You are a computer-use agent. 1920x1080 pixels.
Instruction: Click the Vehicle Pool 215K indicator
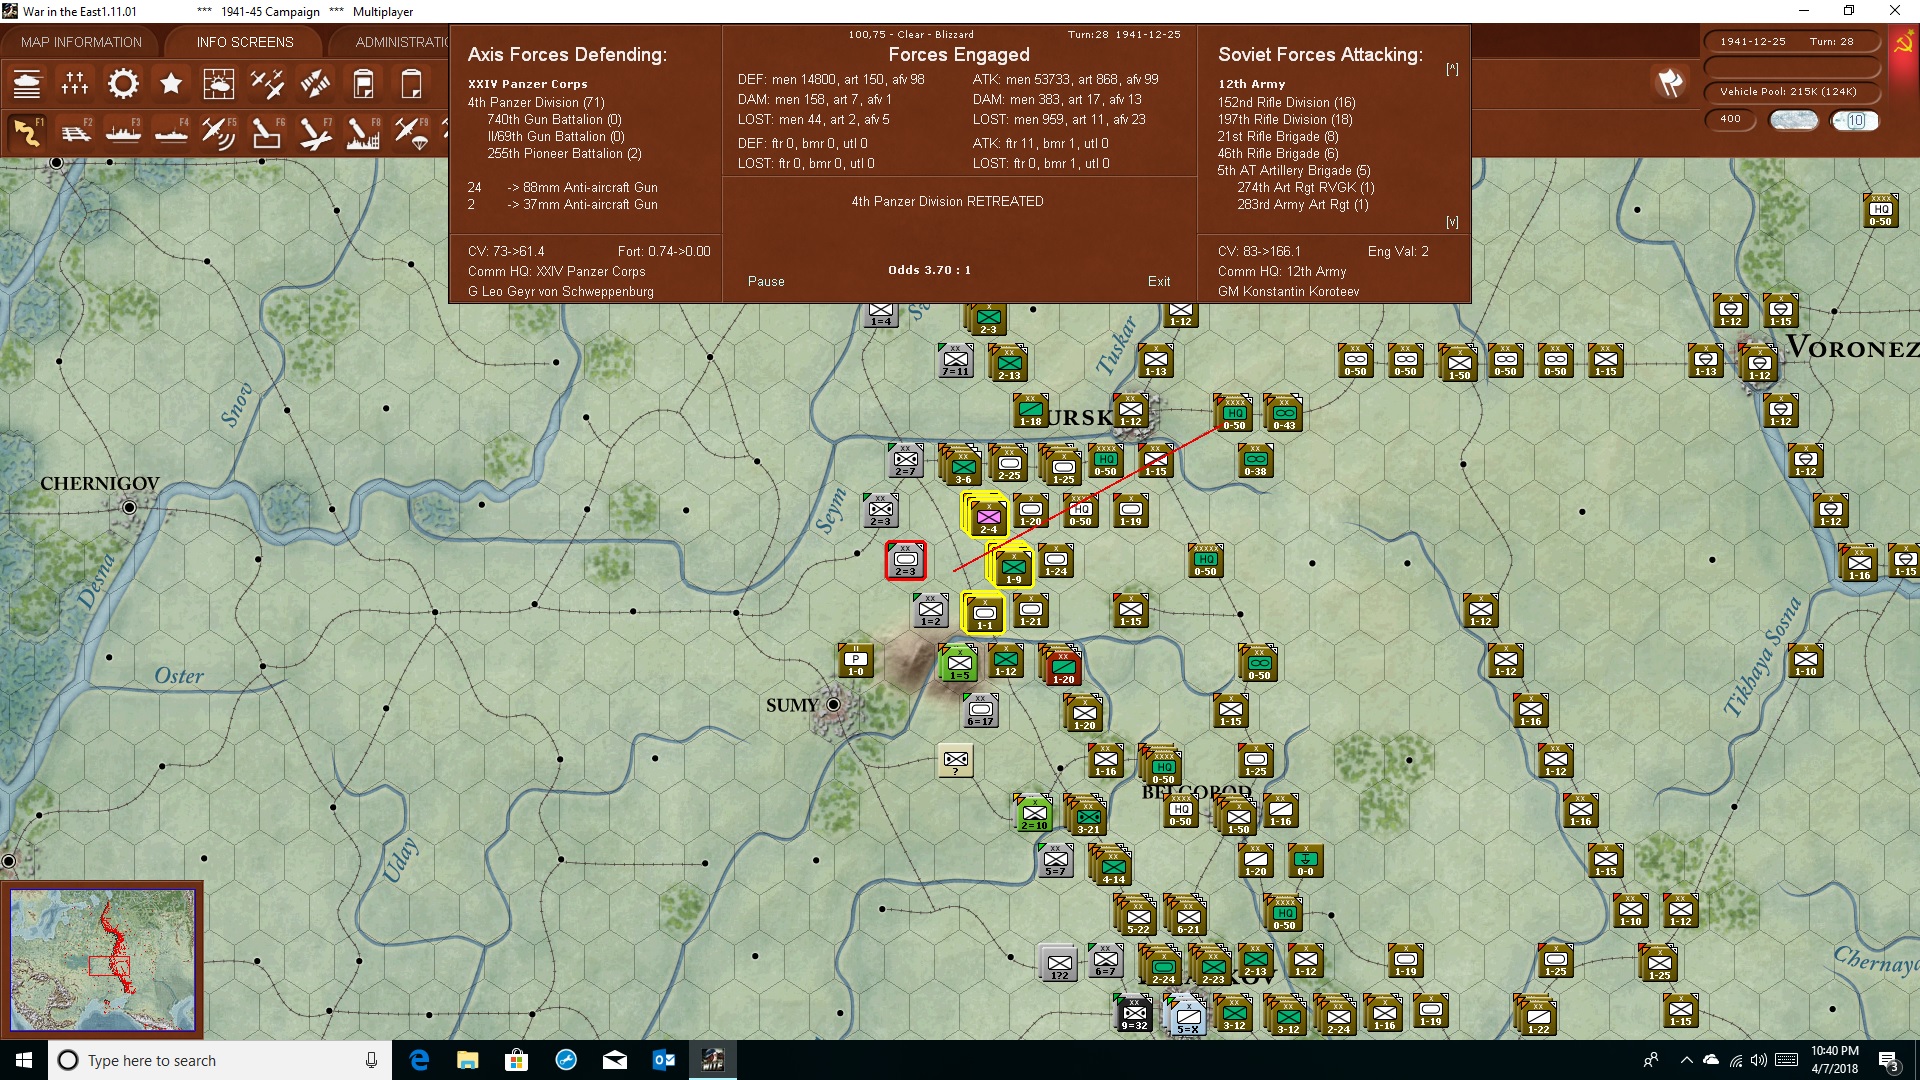point(1791,92)
